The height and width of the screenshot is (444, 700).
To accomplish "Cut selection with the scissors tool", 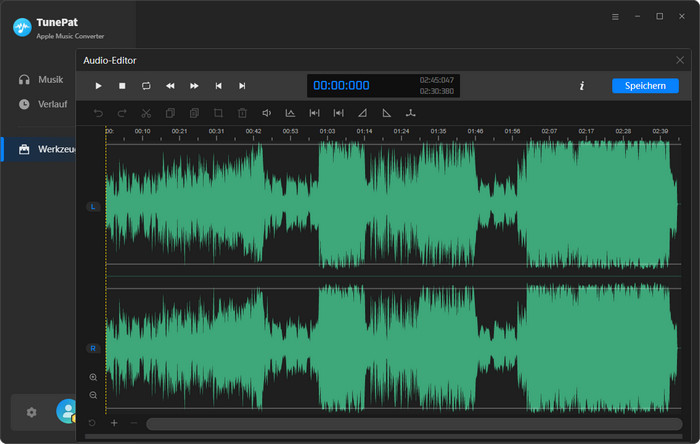I will [x=146, y=113].
